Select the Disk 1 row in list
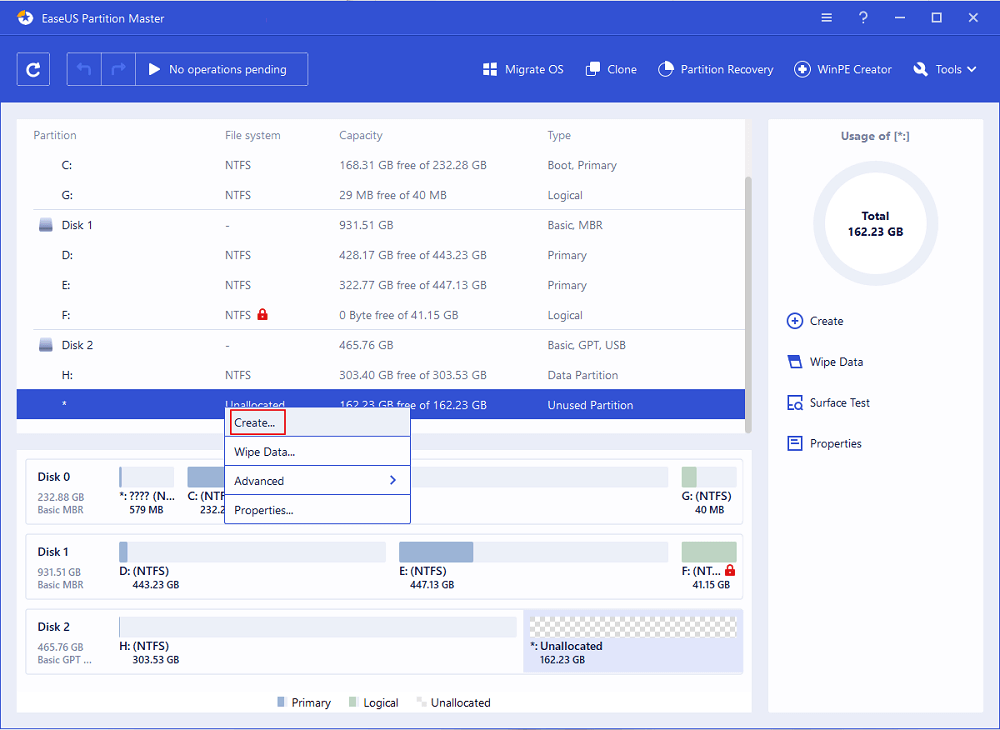 (381, 225)
